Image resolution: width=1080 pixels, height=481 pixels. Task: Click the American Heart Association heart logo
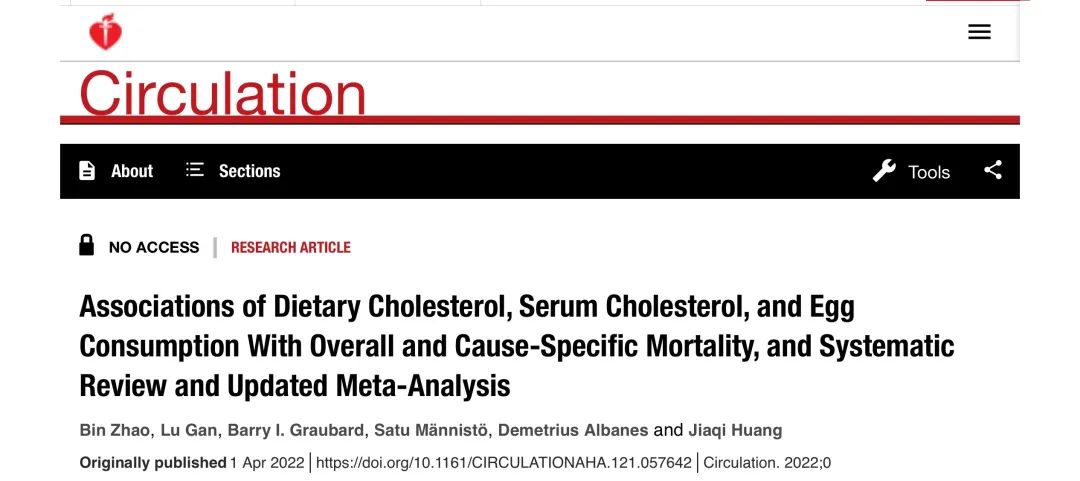(105, 32)
